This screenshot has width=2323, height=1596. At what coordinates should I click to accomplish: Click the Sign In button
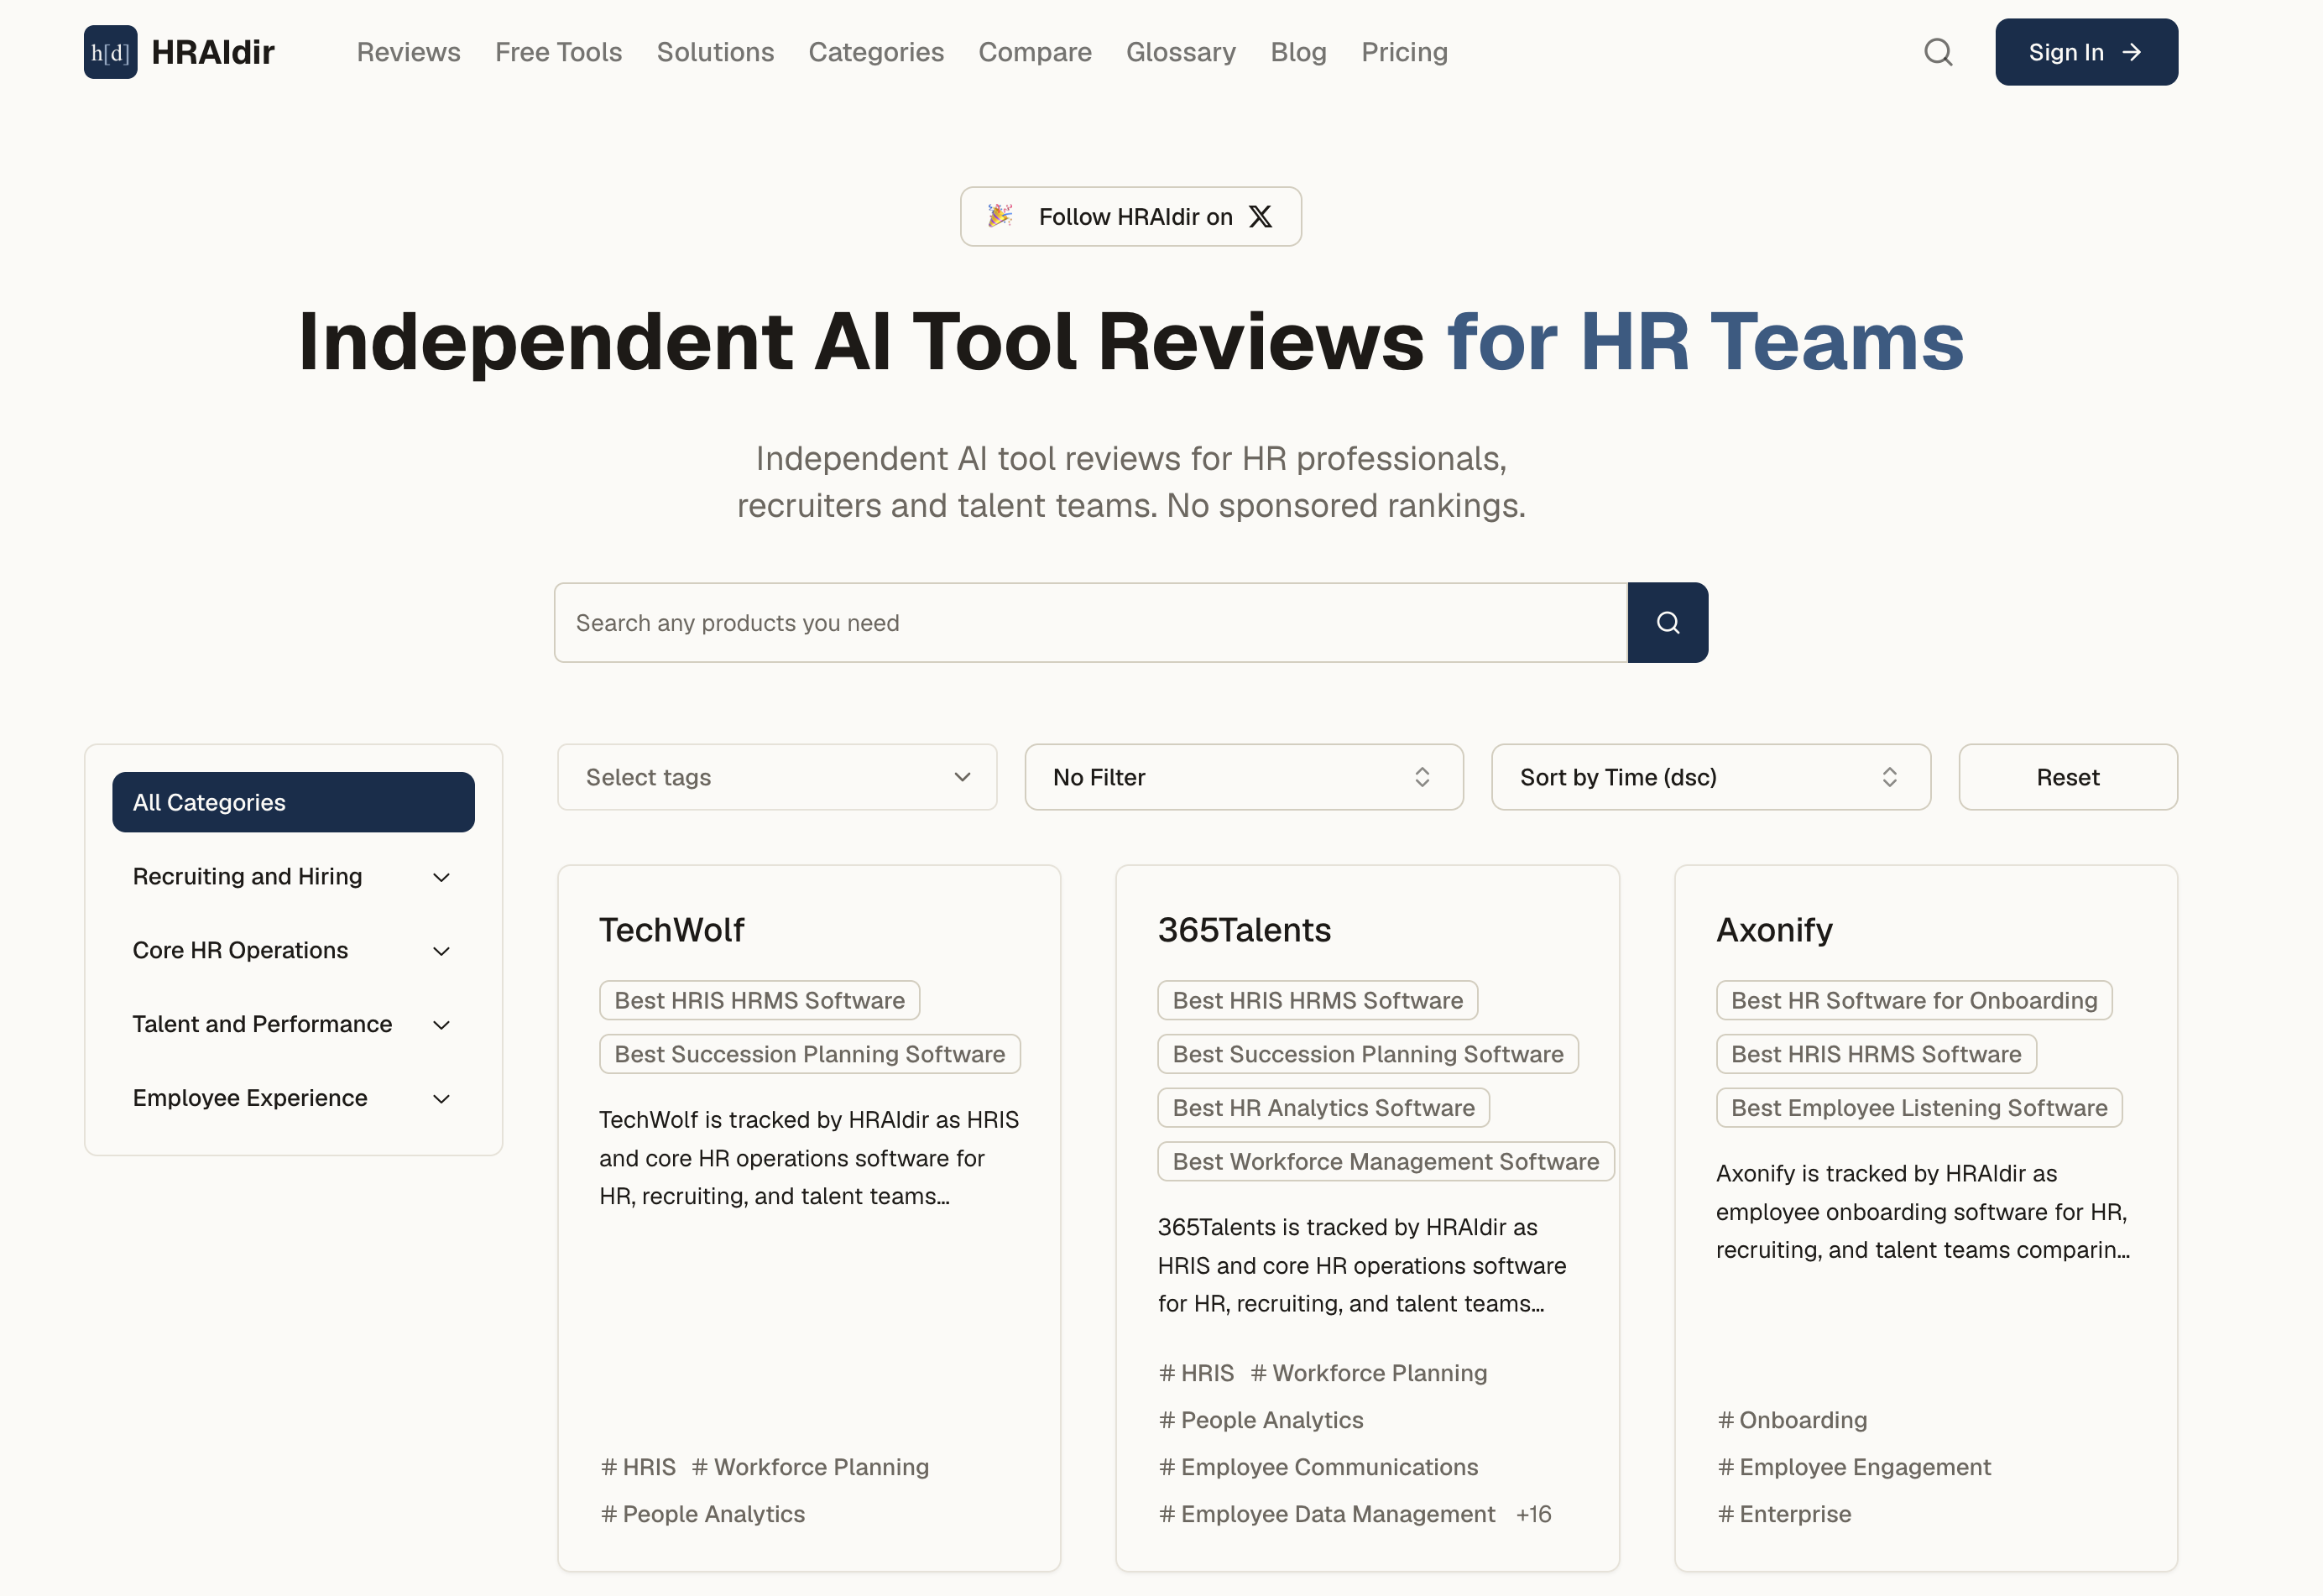(2086, 52)
